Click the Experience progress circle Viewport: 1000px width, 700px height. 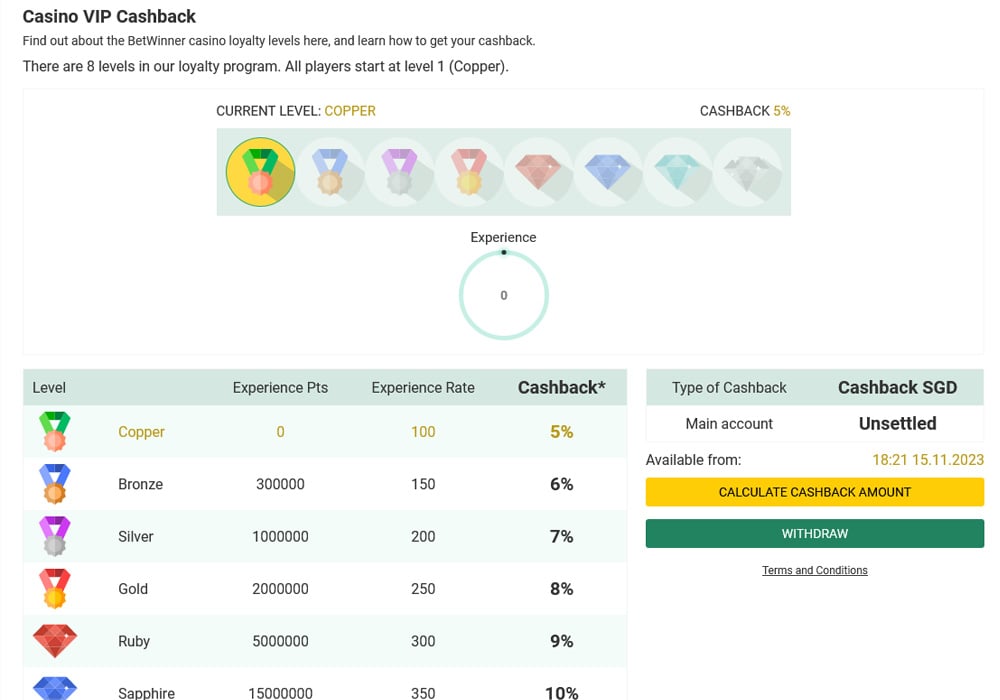point(504,295)
